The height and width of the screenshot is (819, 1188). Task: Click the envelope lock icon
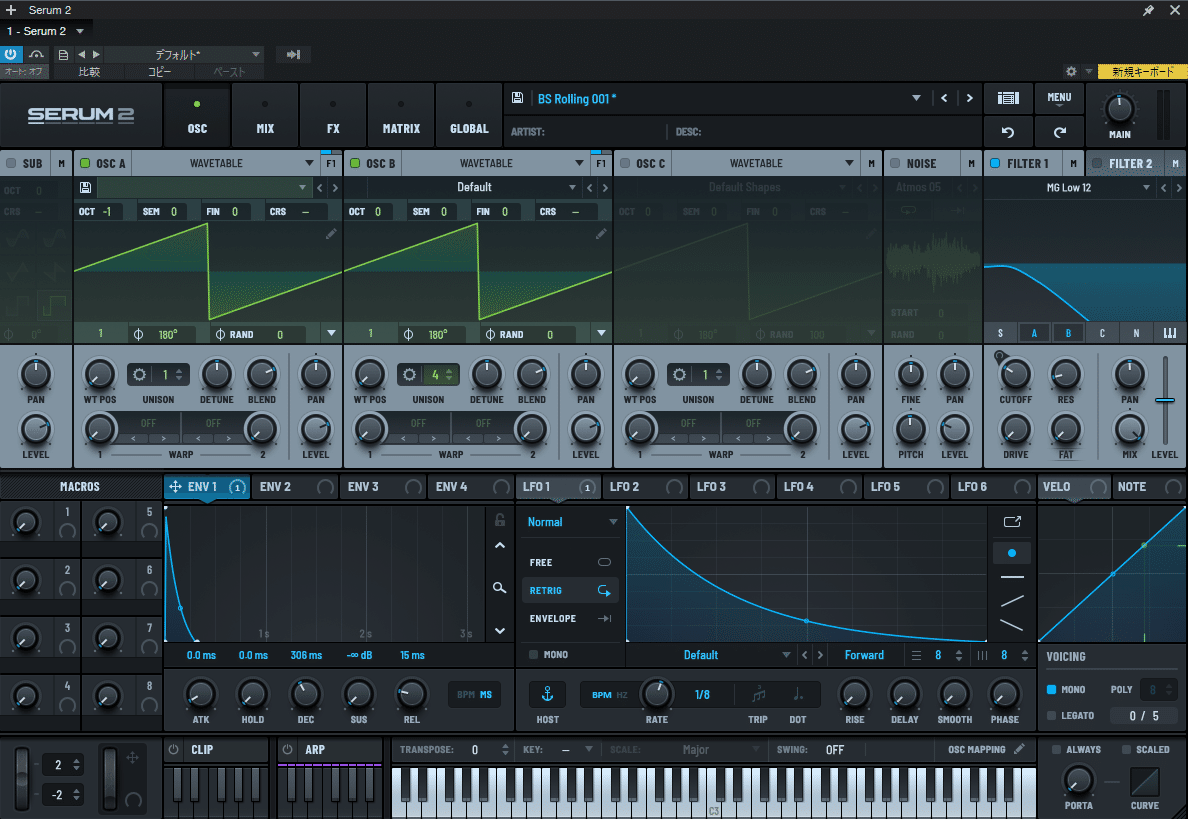point(499,520)
